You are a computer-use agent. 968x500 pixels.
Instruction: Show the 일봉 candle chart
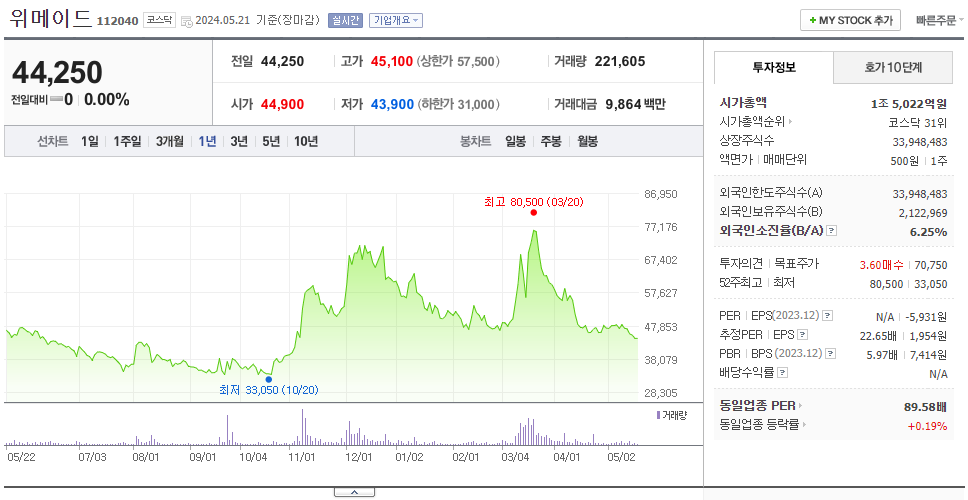point(515,141)
